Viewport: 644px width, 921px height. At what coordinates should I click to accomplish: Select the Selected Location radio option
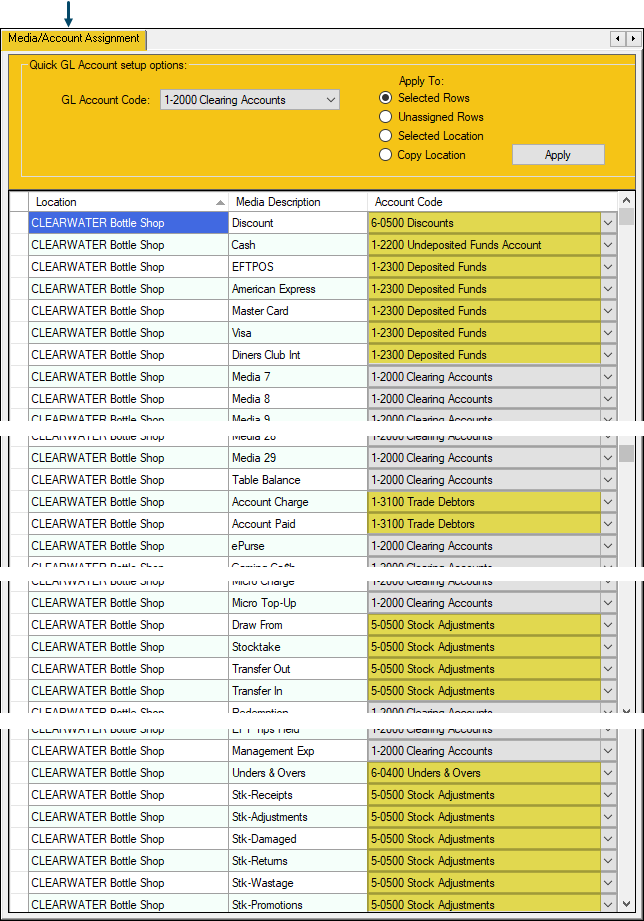pyautogui.click(x=386, y=136)
